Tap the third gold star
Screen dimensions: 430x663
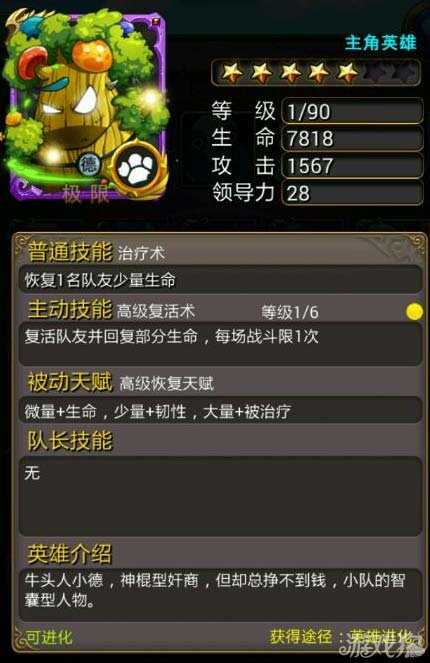click(291, 72)
